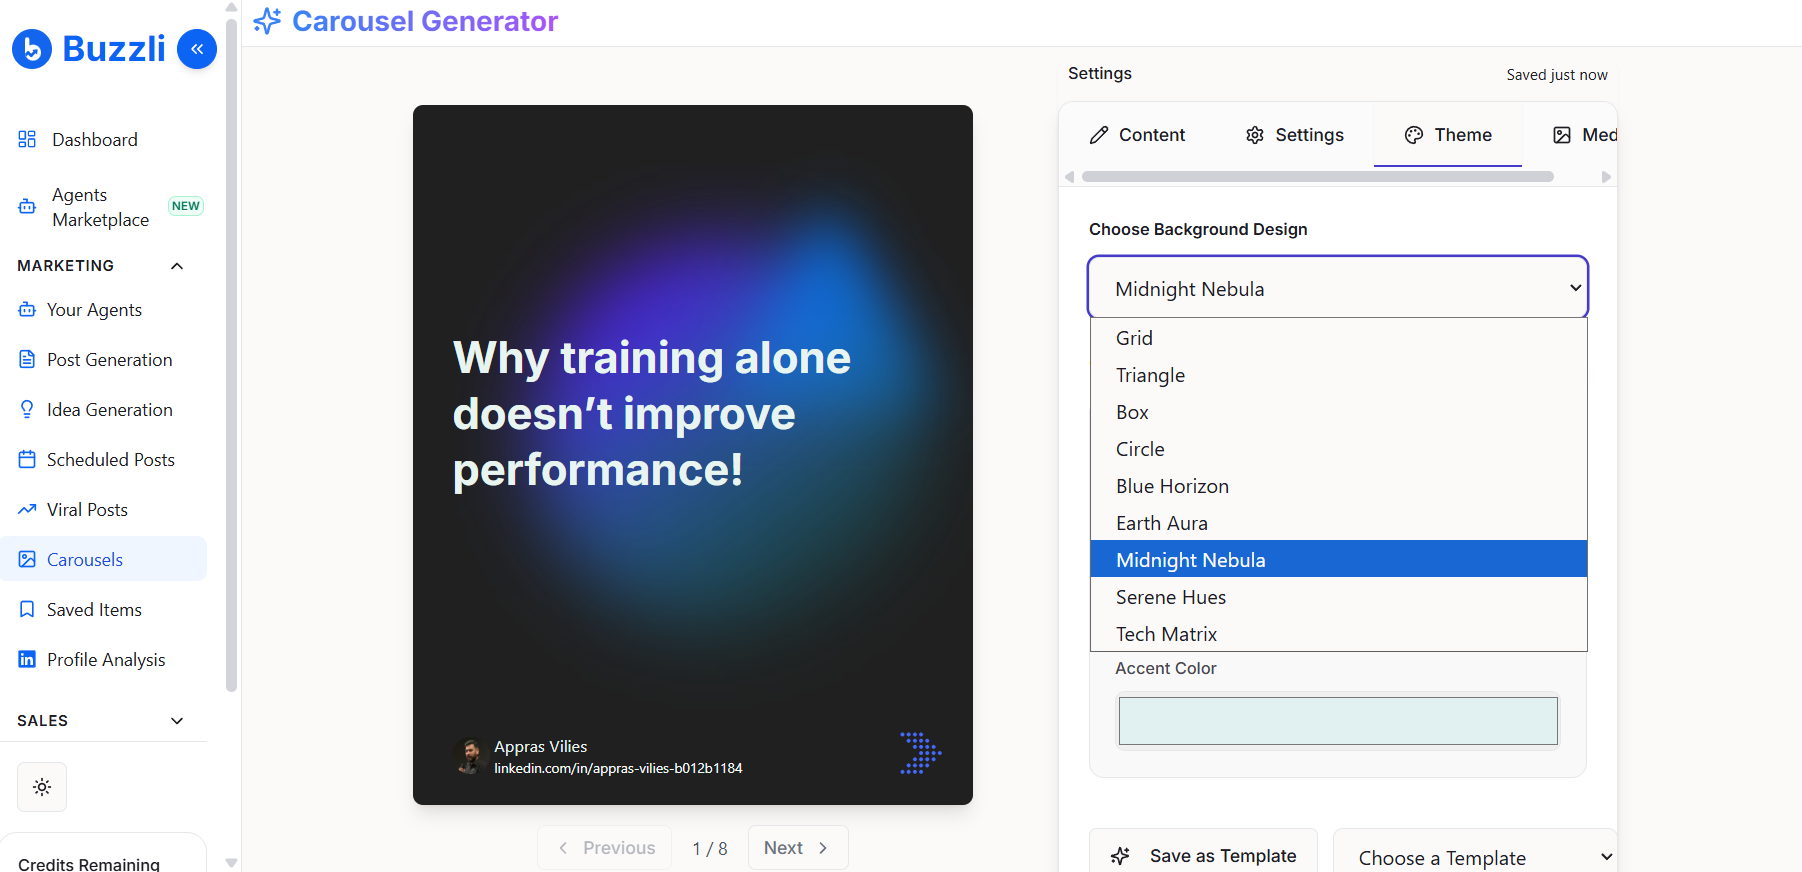1802x872 pixels.
Task: Switch to the Media tab
Action: tap(1584, 135)
